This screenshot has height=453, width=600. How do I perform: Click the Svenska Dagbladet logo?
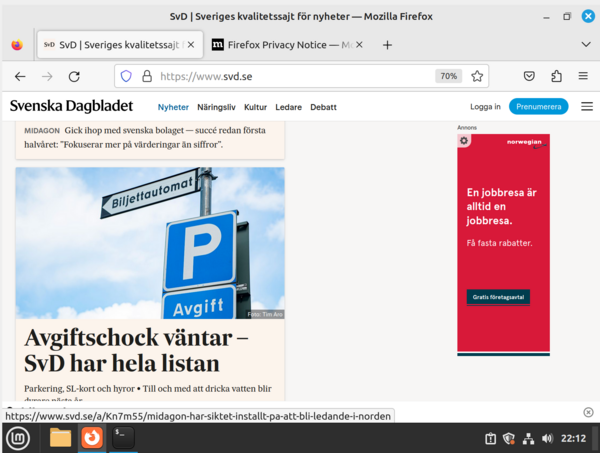pyautogui.click(x=72, y=106)
